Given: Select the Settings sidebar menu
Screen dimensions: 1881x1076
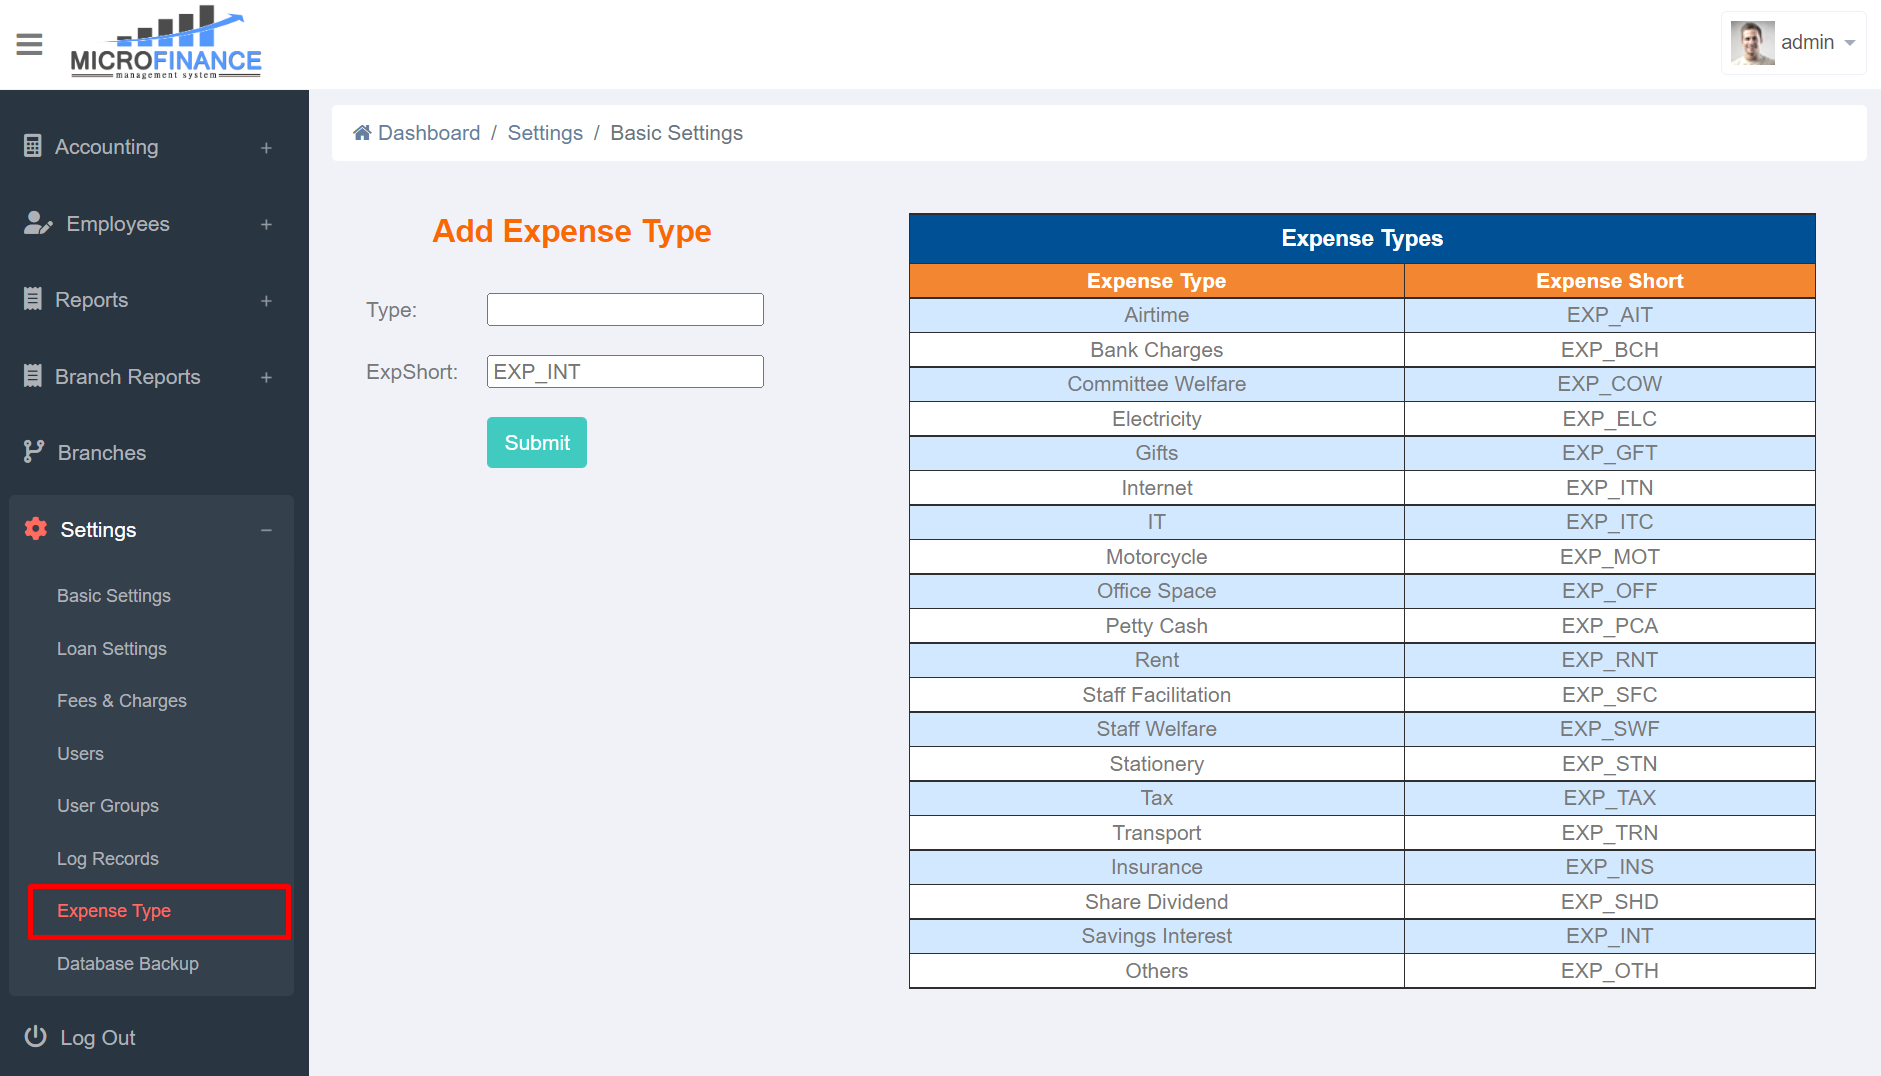Looking at the screenshot, I should click(x=151, y=530).
